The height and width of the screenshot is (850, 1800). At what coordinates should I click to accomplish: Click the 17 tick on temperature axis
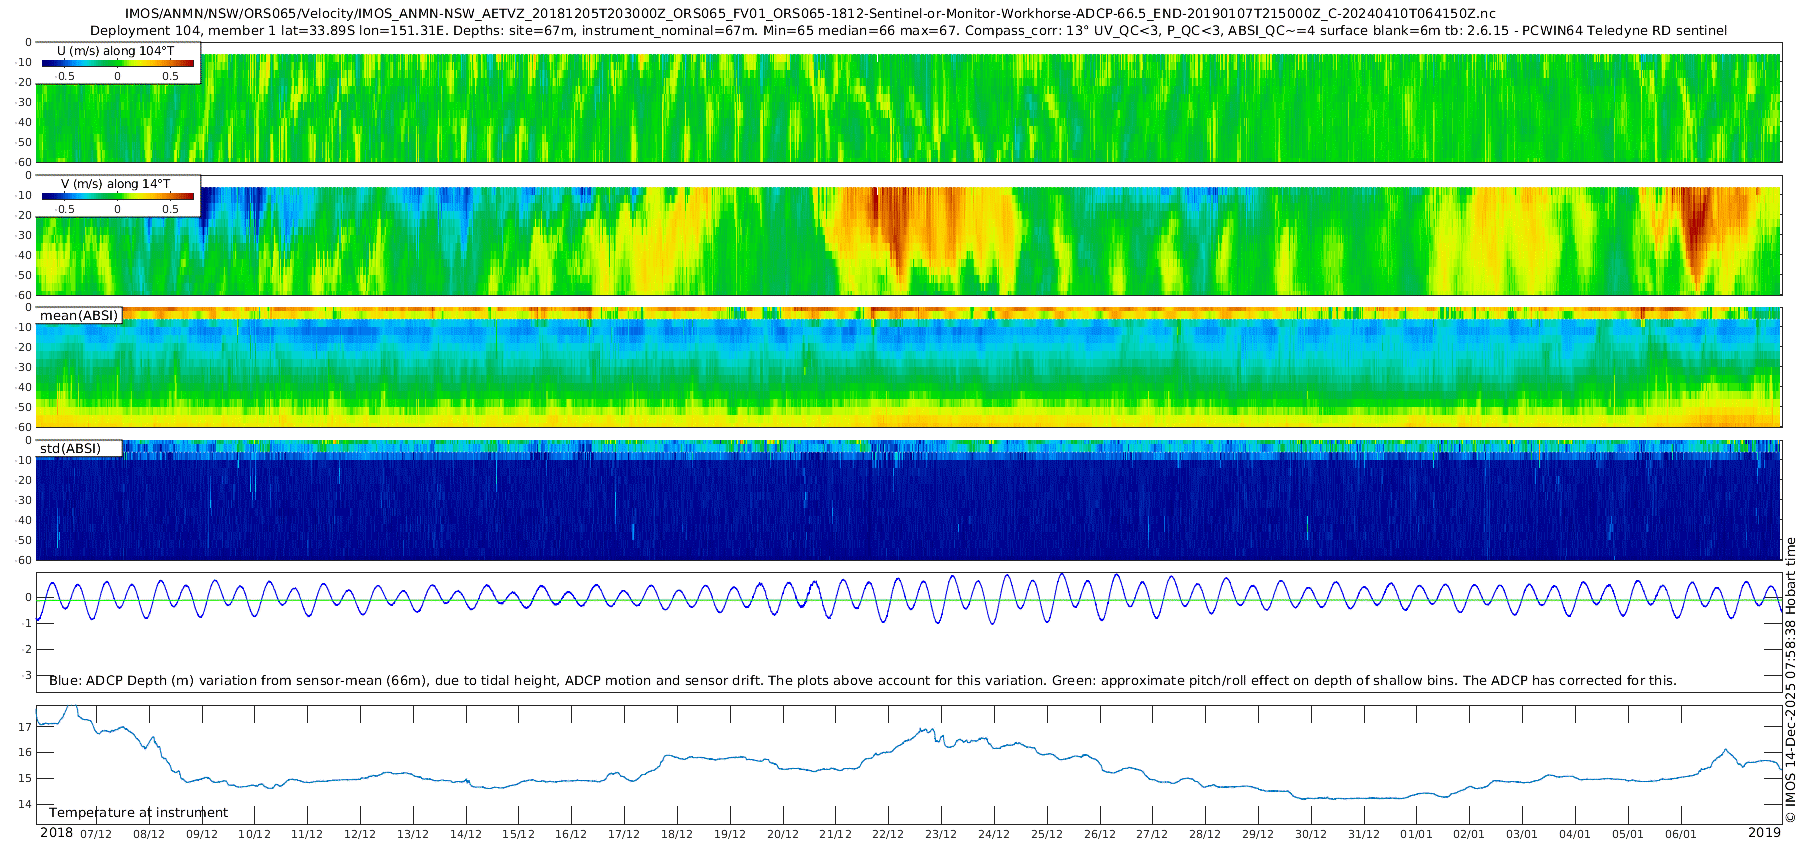pos(25,727)
